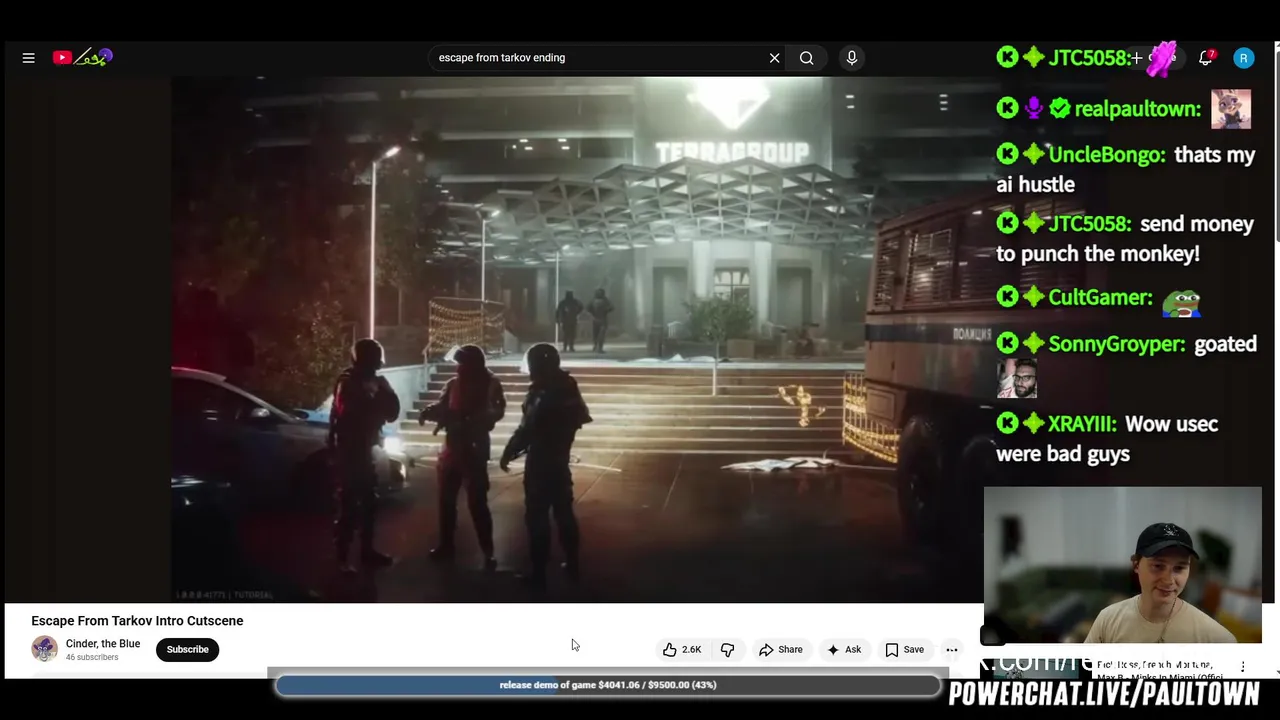The width and height of the screenshot is (1280, 720).
Task: Open more actions three-dot menu
Action: [x=952, y=650]
